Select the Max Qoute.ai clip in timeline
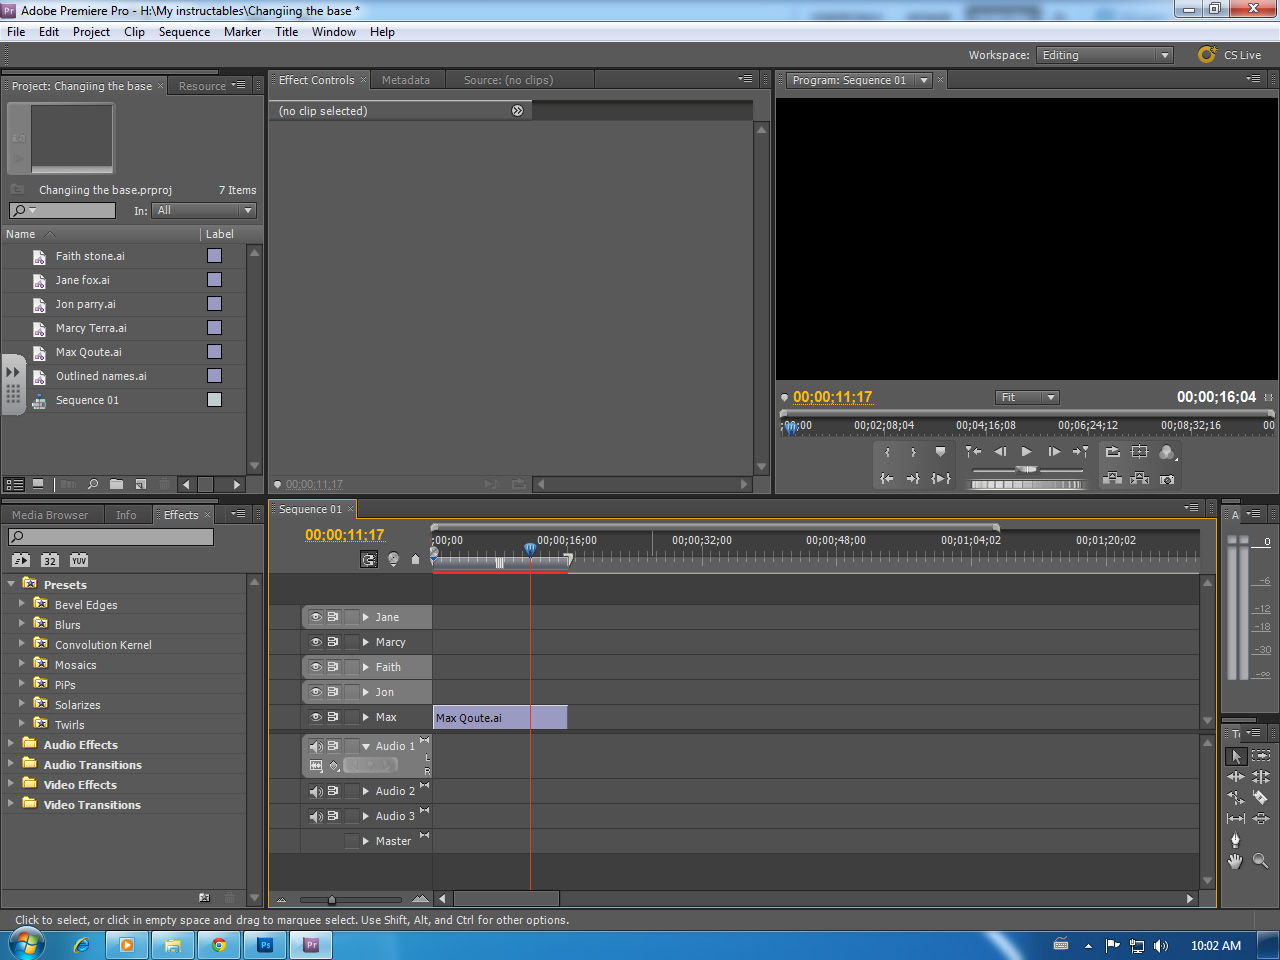Screen dimensions: 1280x960 [500, 717]
